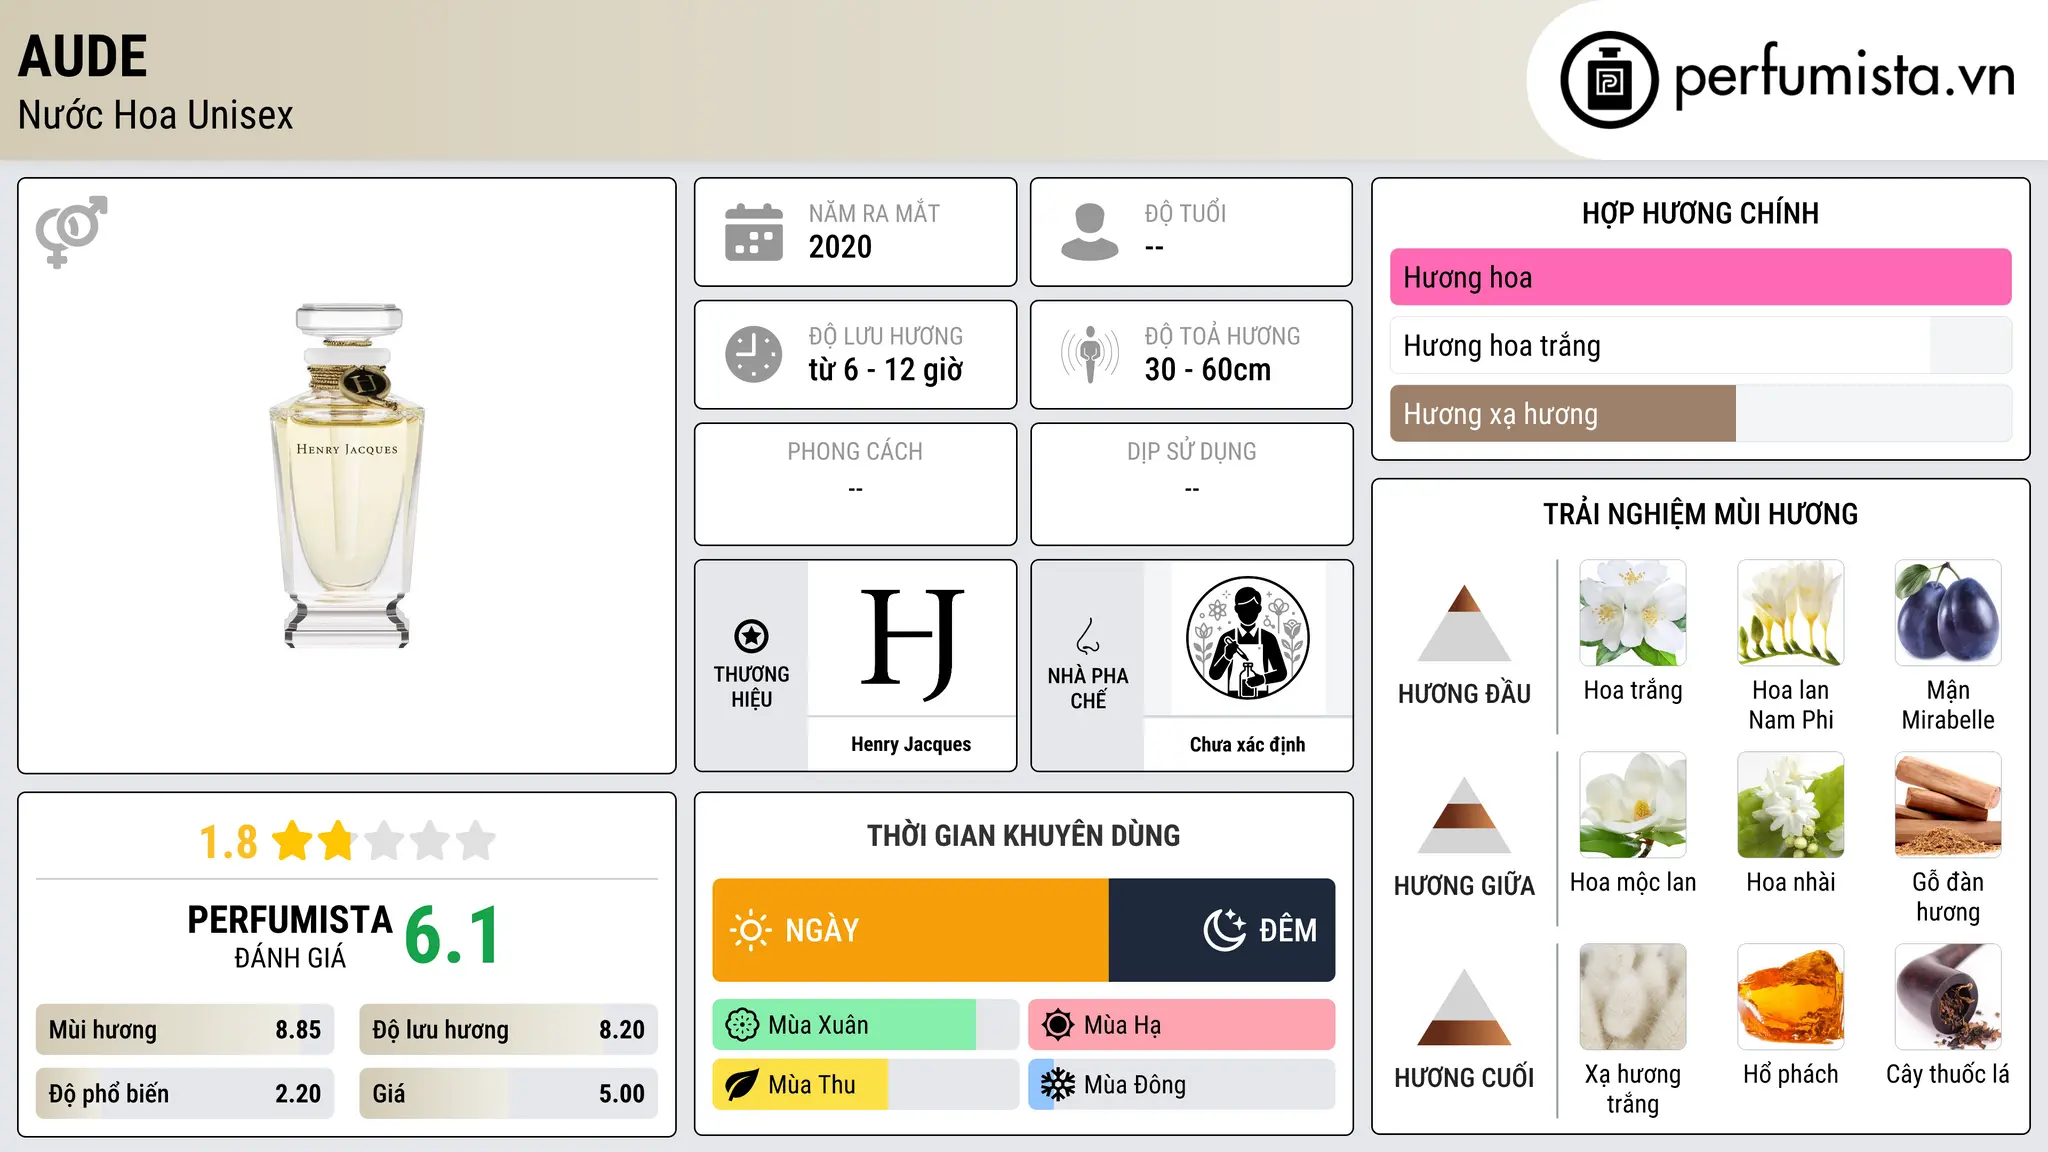Open the Hoa nhài note image
2048x1152 pixels.
(x=1791, y=805)
